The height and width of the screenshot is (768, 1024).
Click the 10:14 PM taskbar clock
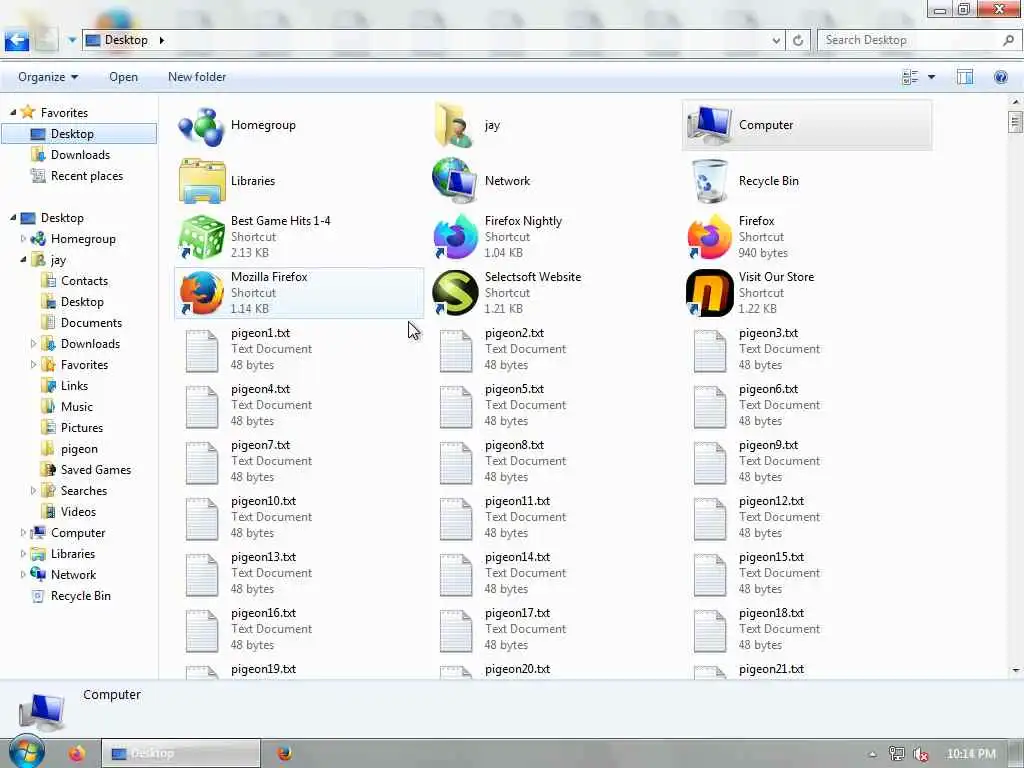click(971, 754)
